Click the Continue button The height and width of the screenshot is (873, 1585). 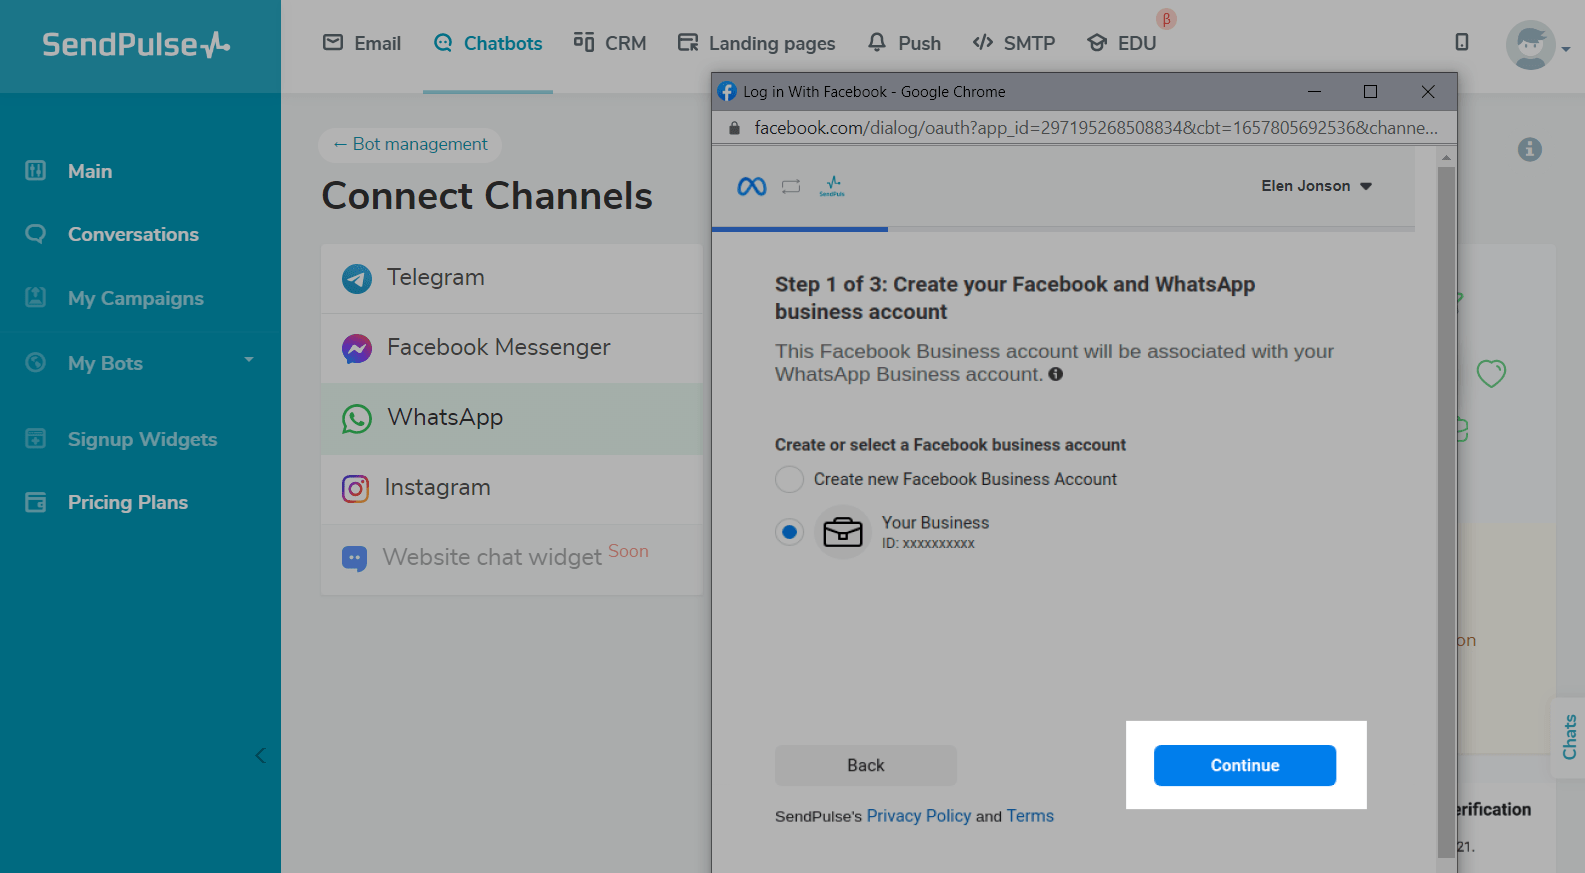click(1245, 765)
